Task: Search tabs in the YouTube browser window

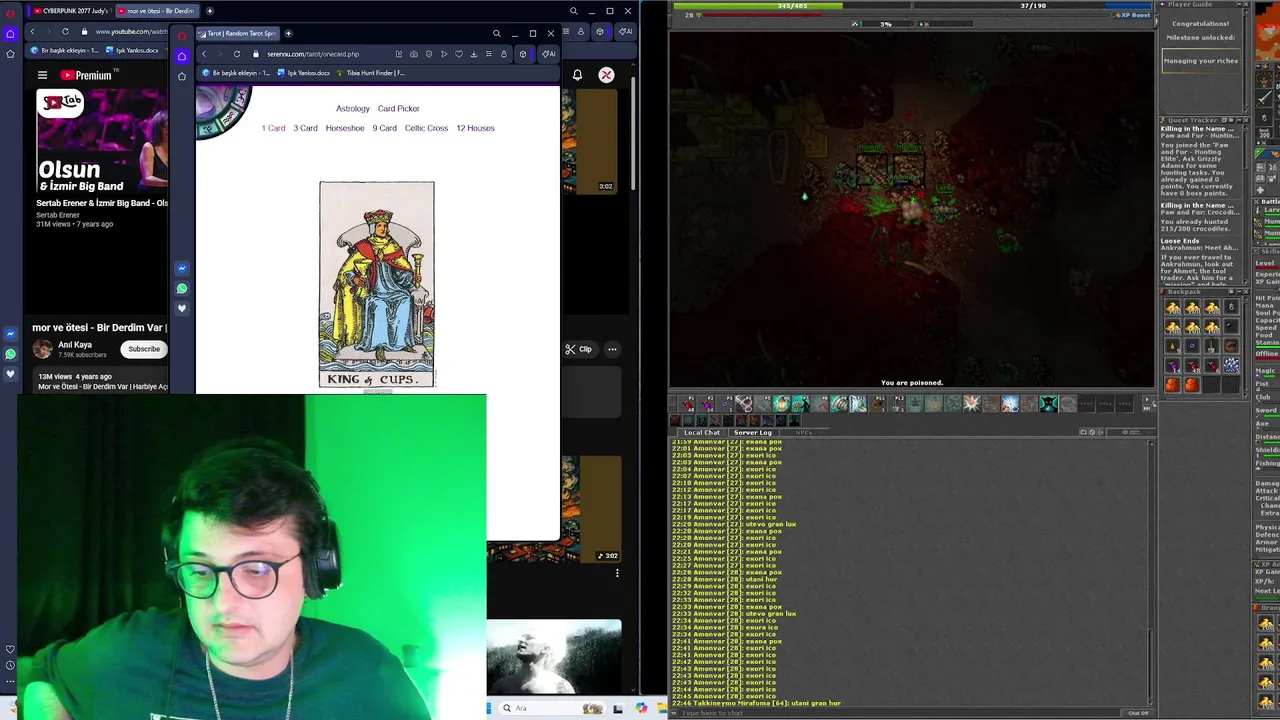Action: (573, 11)
